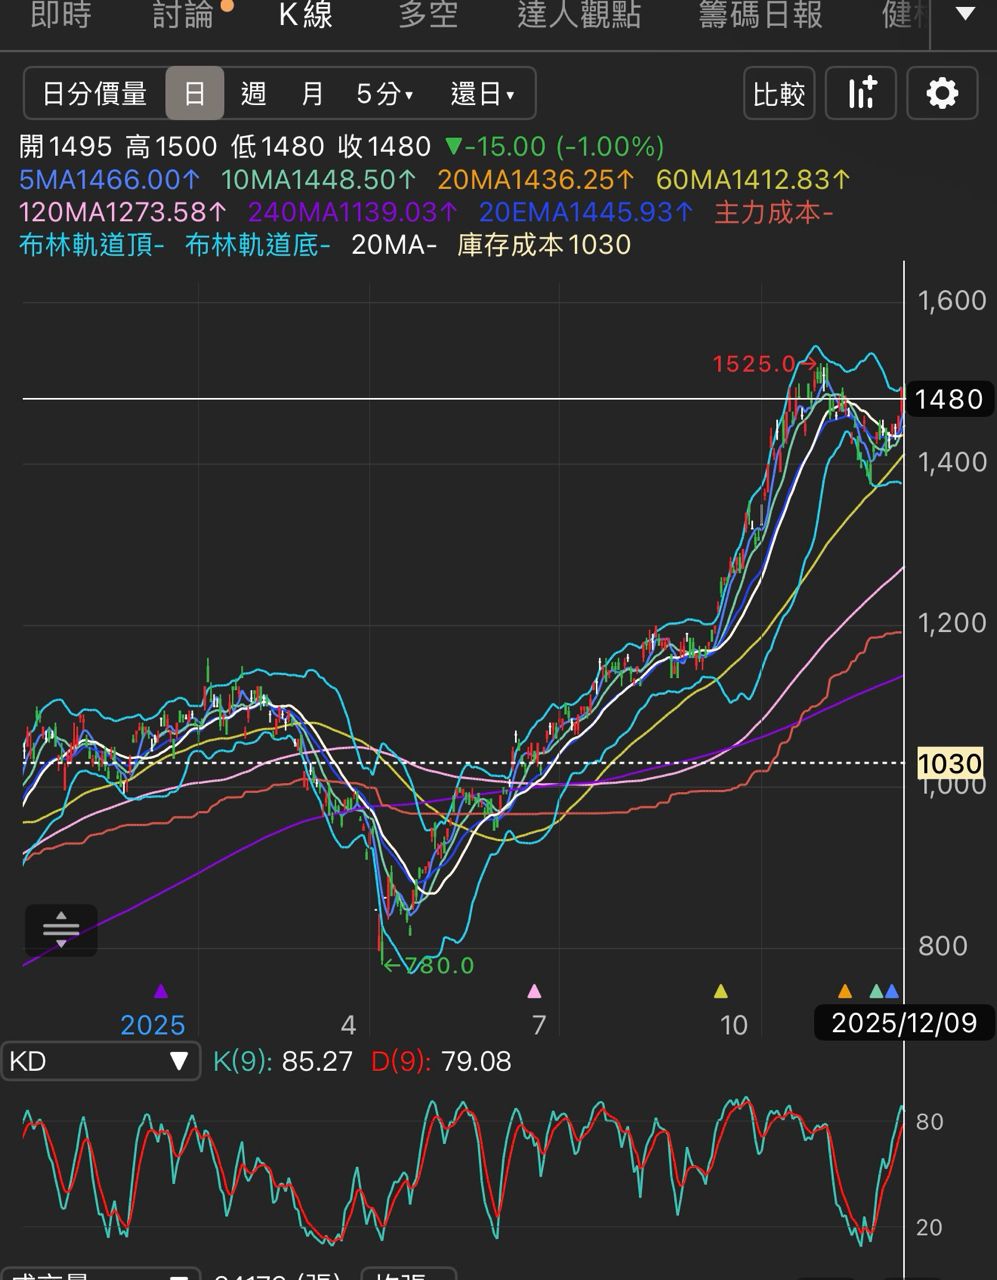The image size is (997, 1280).
Task: Switch to the 週 weekly interval
Action: pos(254,94)
